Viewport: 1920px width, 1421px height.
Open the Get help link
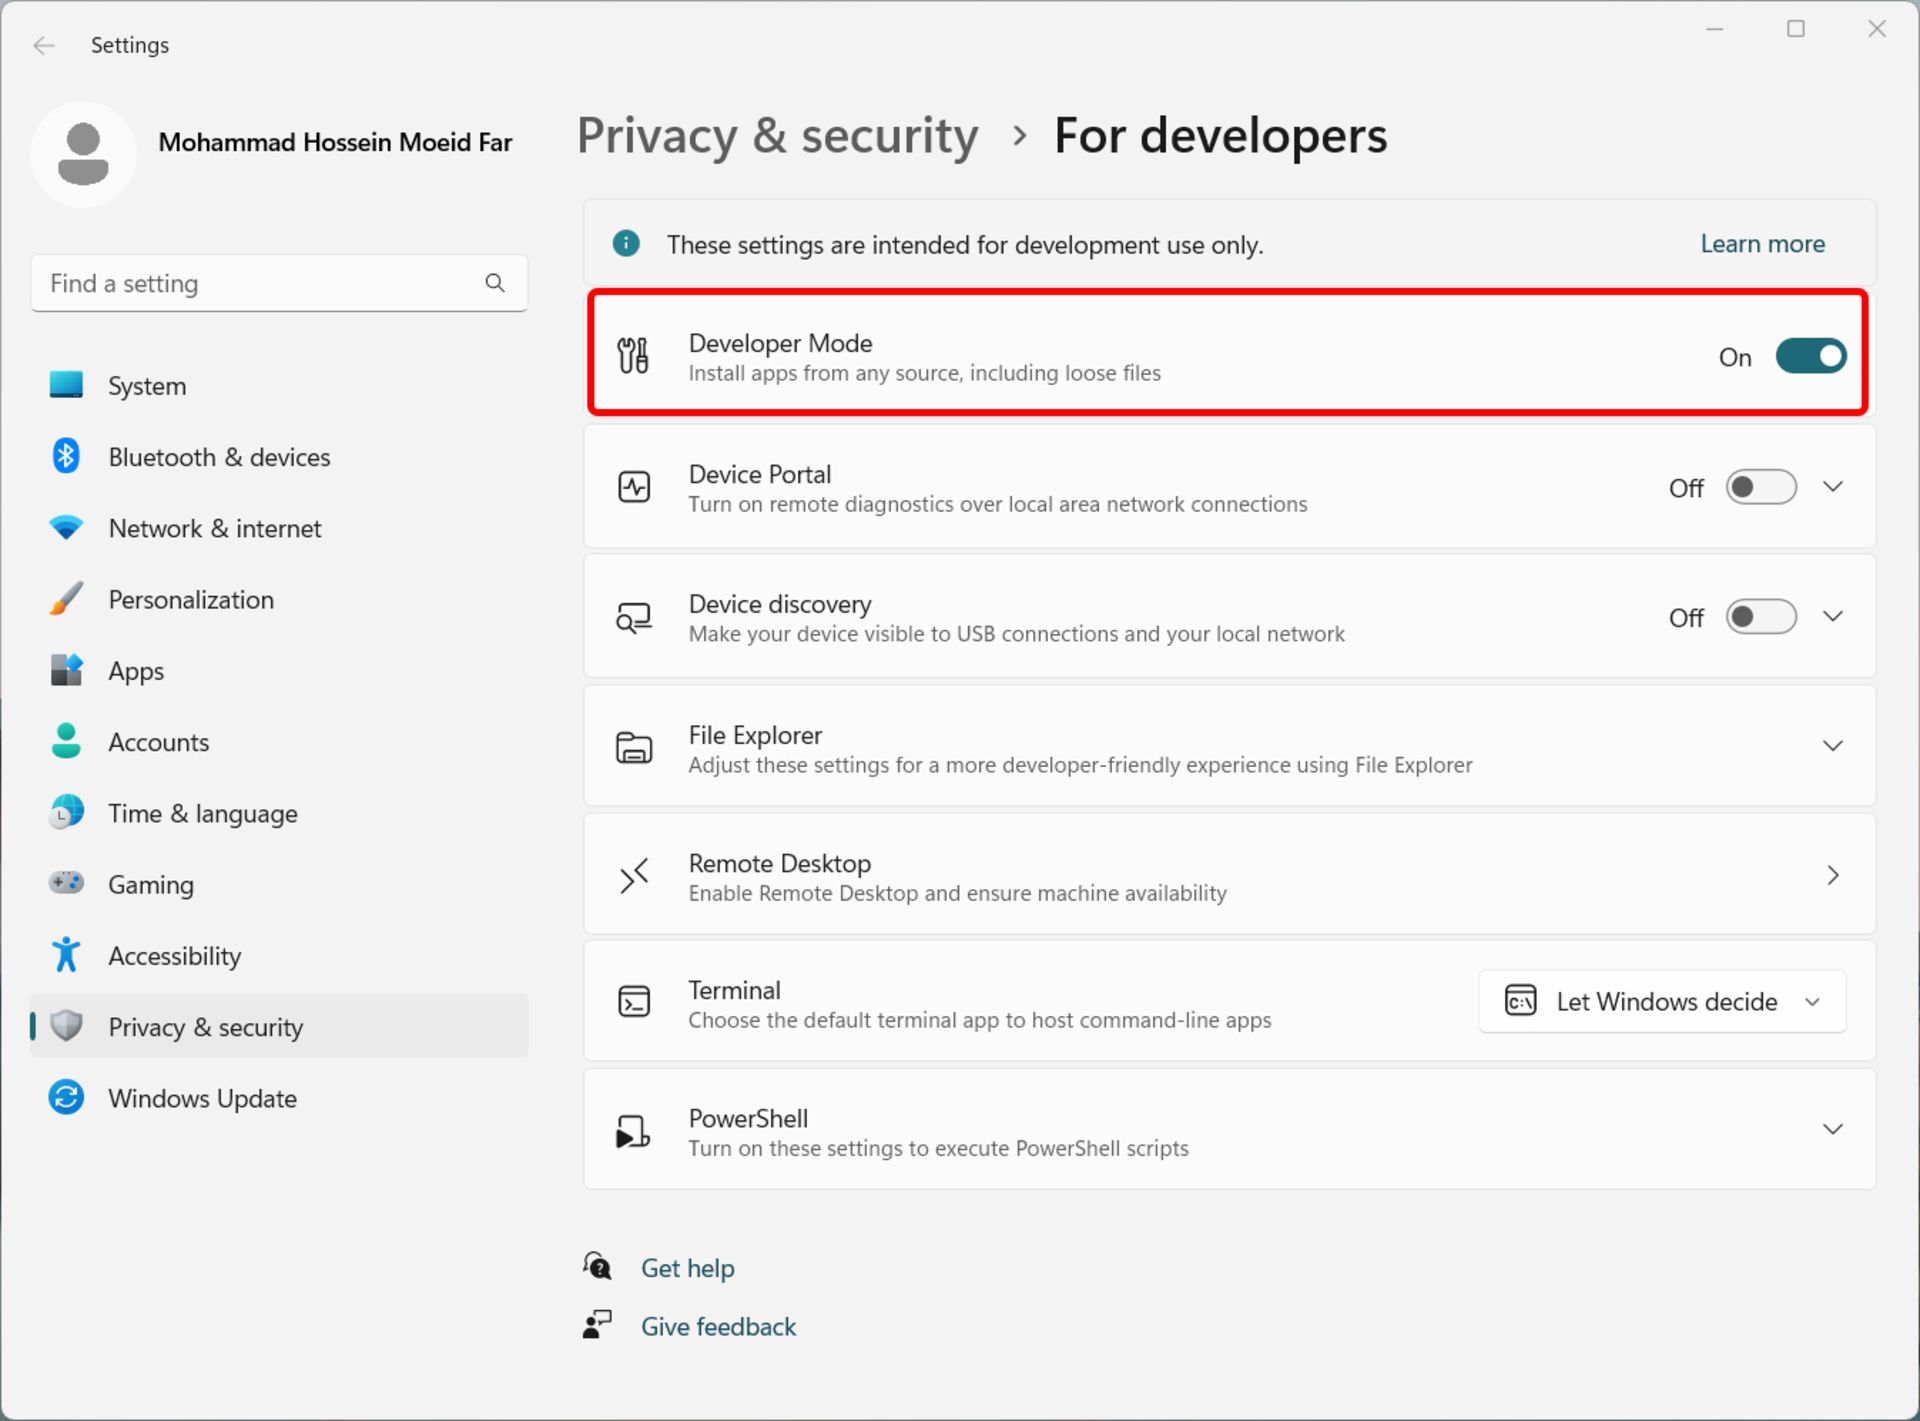click(x=688, y=1268)
